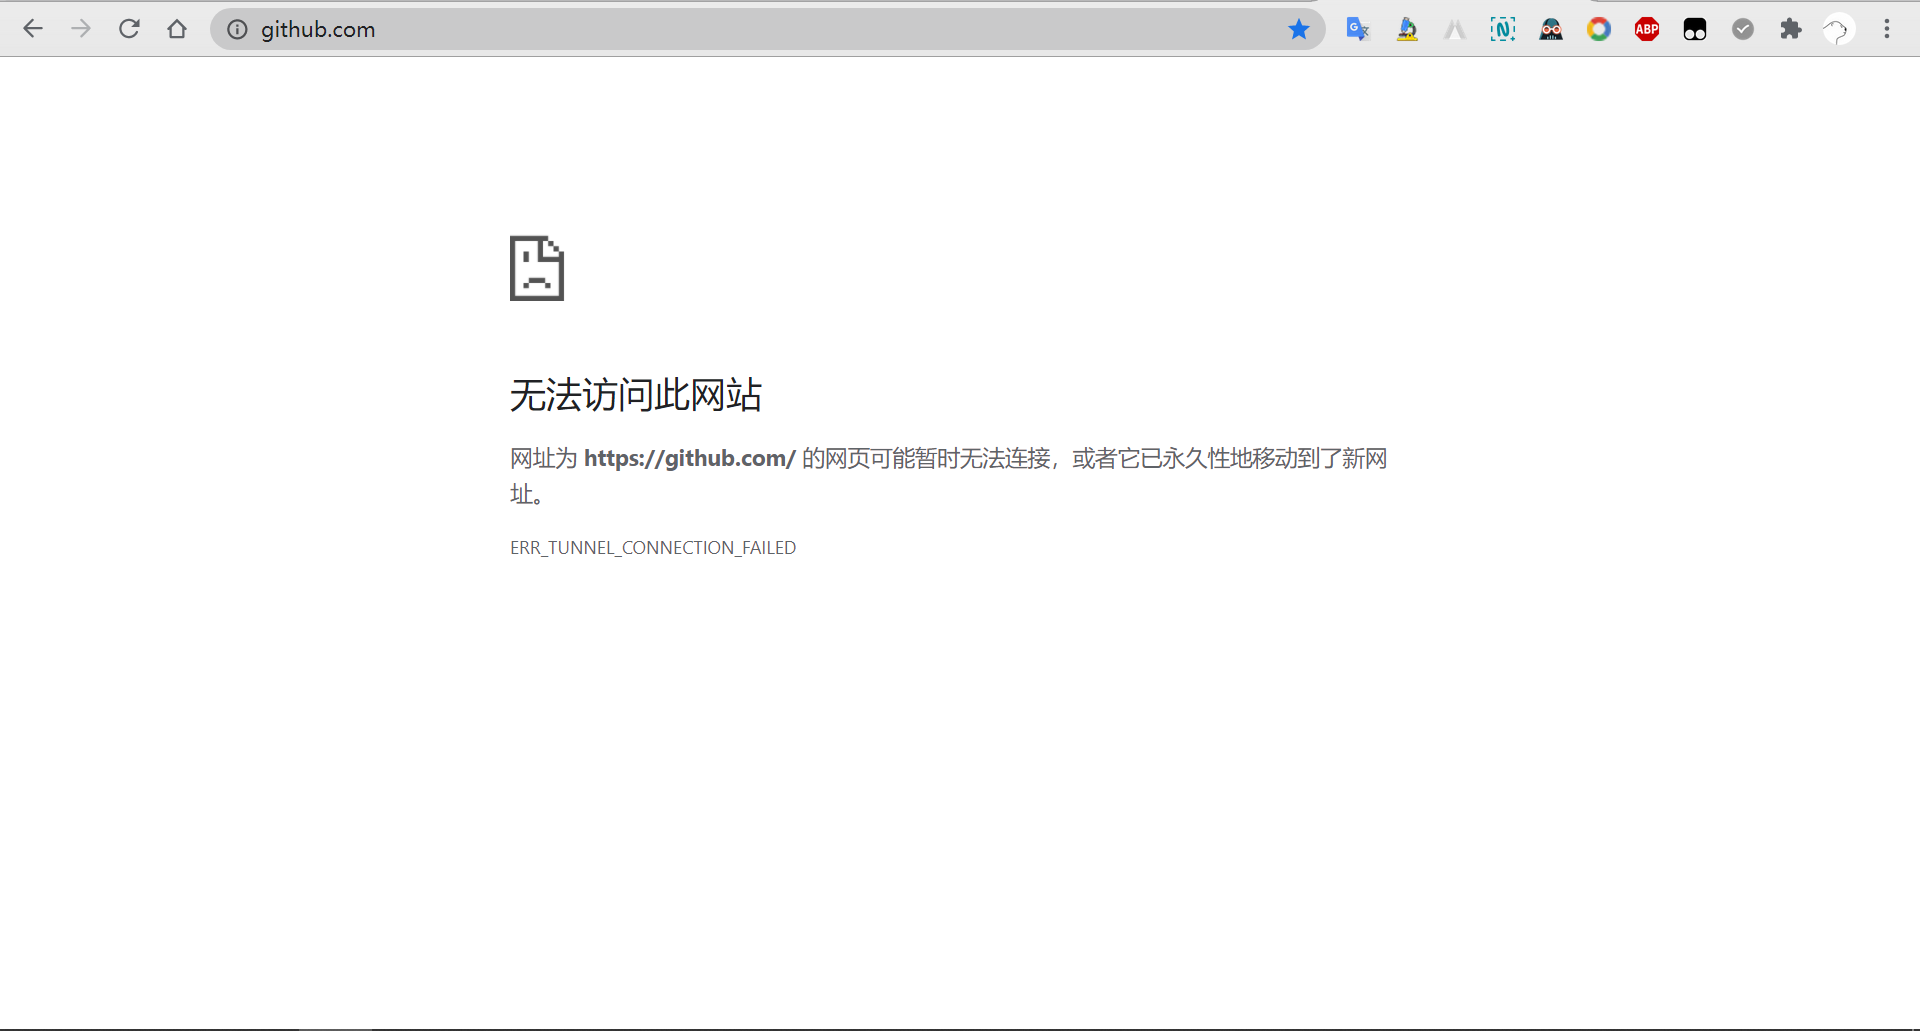
Task: Reload the failed github.com page
Action: (130, 29)
